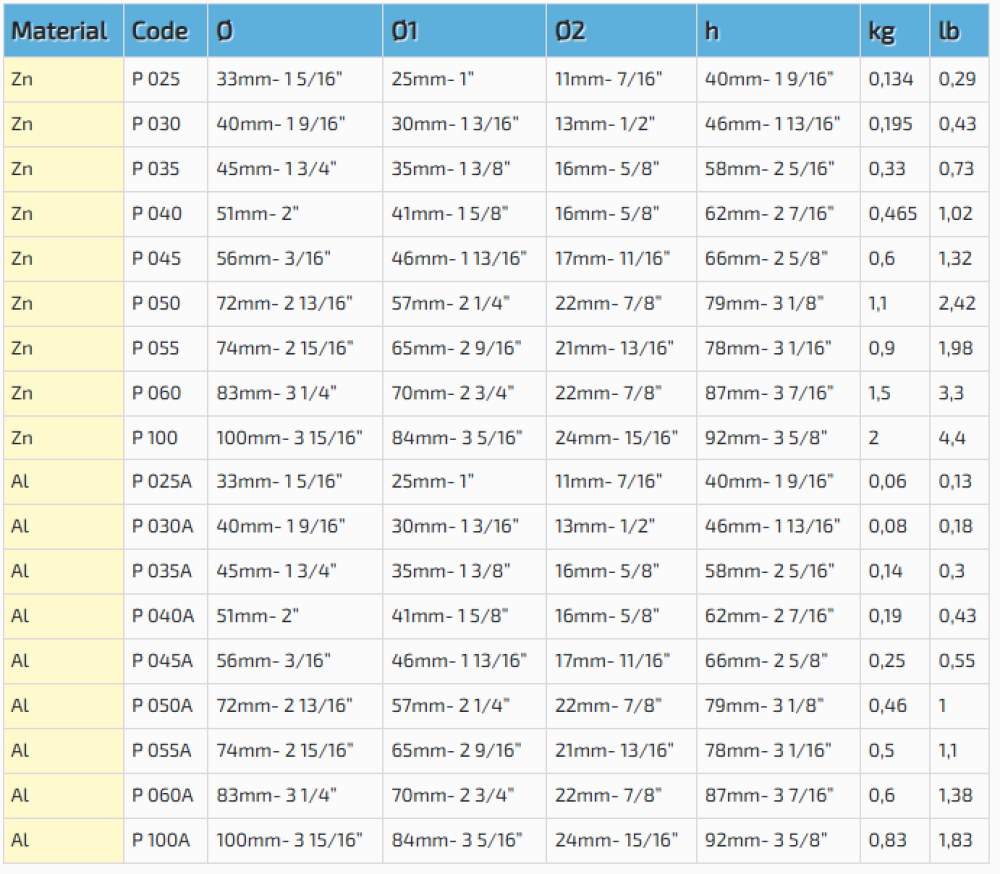The image size is (1000, 874).
Task: Select the 4,4 lb weight value
Action: [952, 437]
